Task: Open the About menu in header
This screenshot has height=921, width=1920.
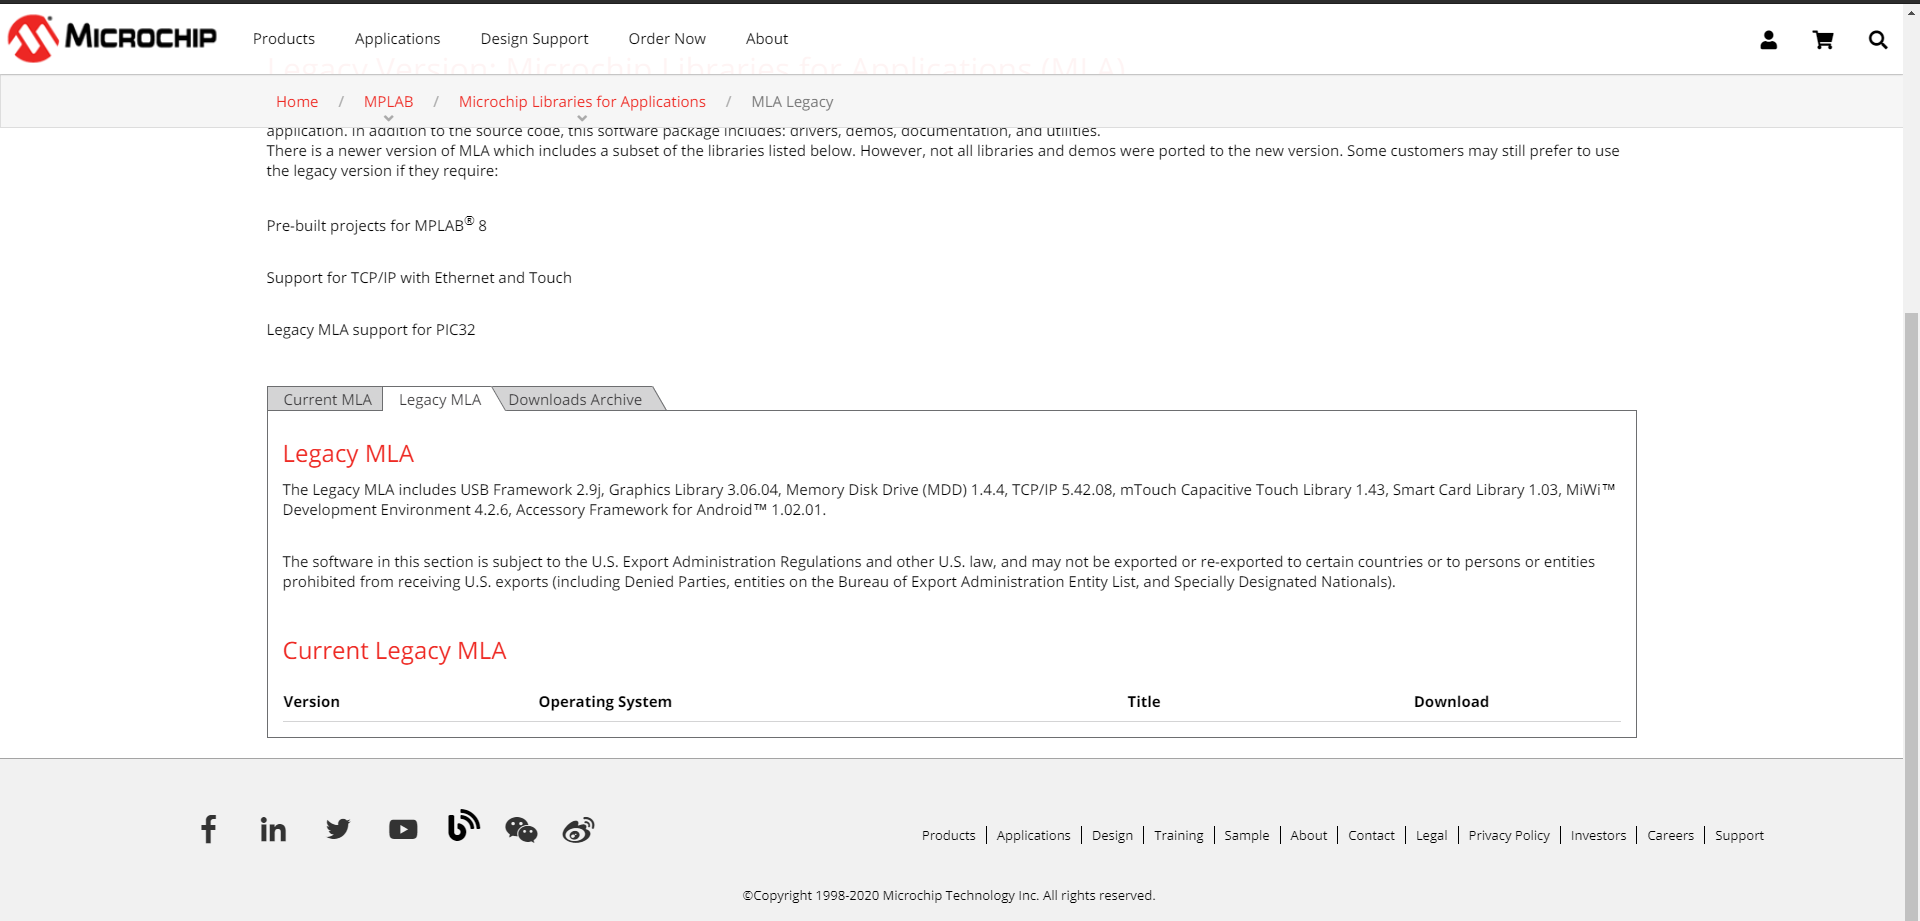Action: (x=767, y=38)
